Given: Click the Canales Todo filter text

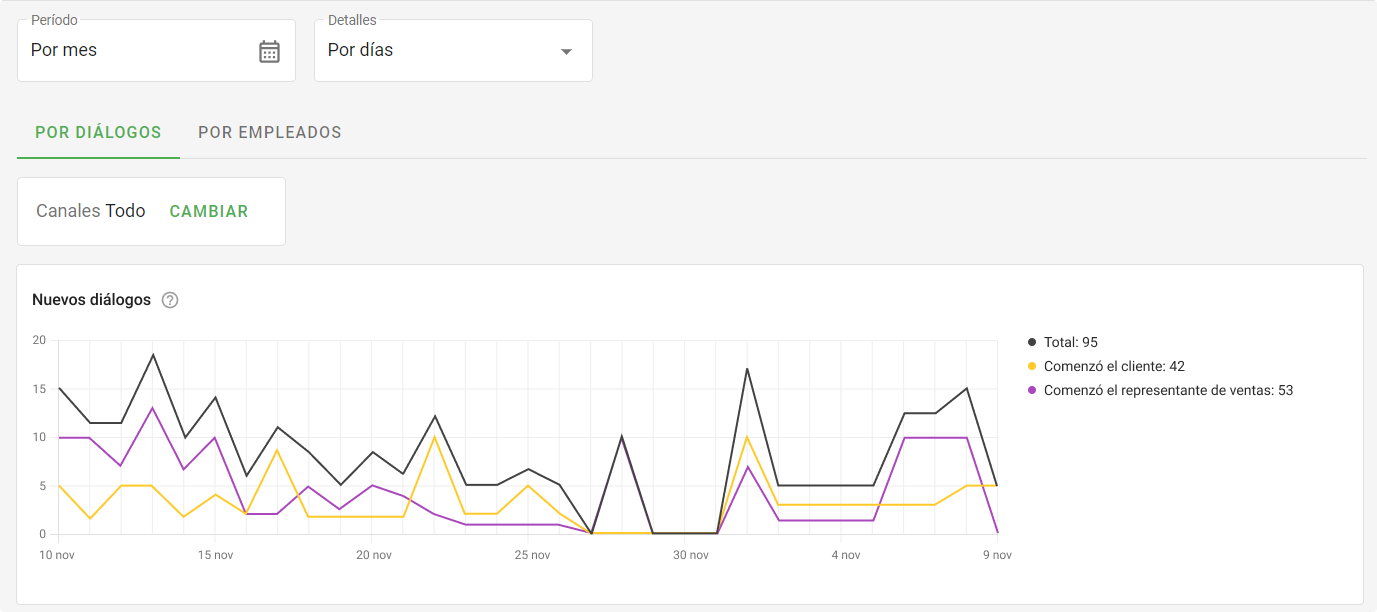Looking at the screenshot, I should 91,211.
